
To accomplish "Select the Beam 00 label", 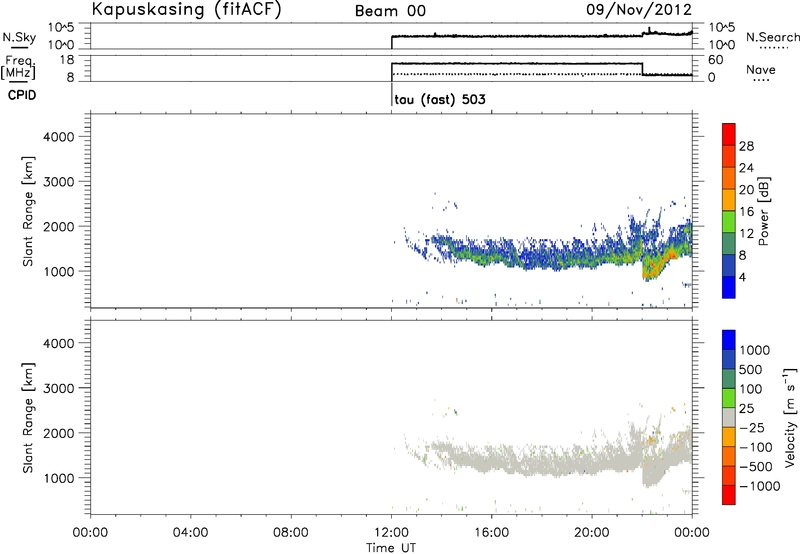I will tap(390, 11).
